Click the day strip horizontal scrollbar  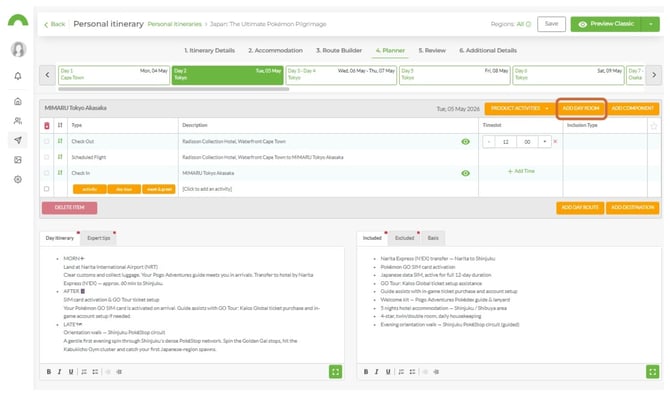pyautogui.click(x=173, y=89)
